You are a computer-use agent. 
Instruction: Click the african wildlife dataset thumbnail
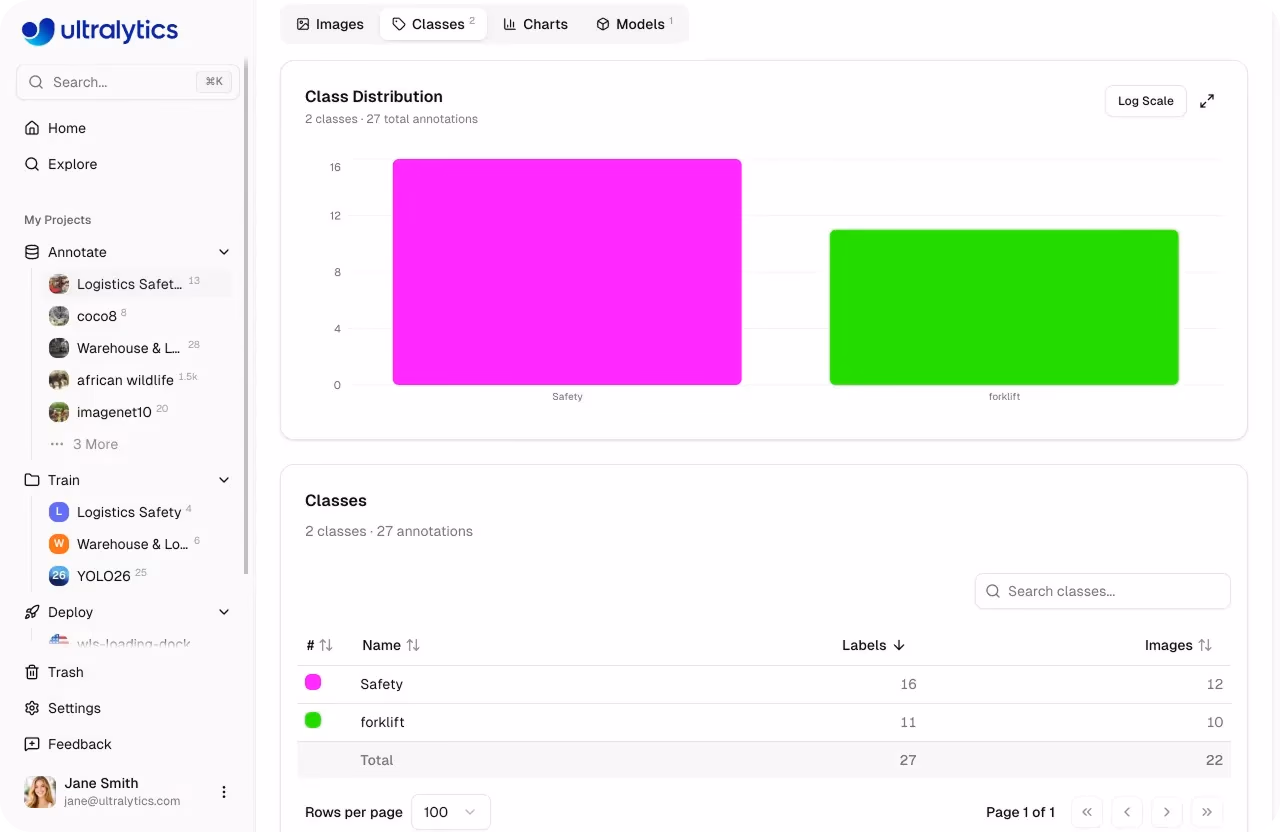(59, 380)
